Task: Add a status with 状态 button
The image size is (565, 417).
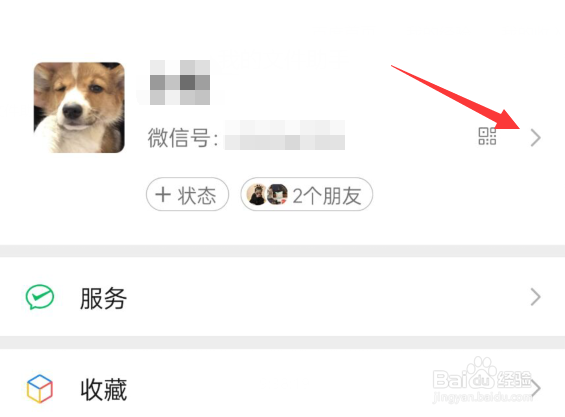Action: 187,194
